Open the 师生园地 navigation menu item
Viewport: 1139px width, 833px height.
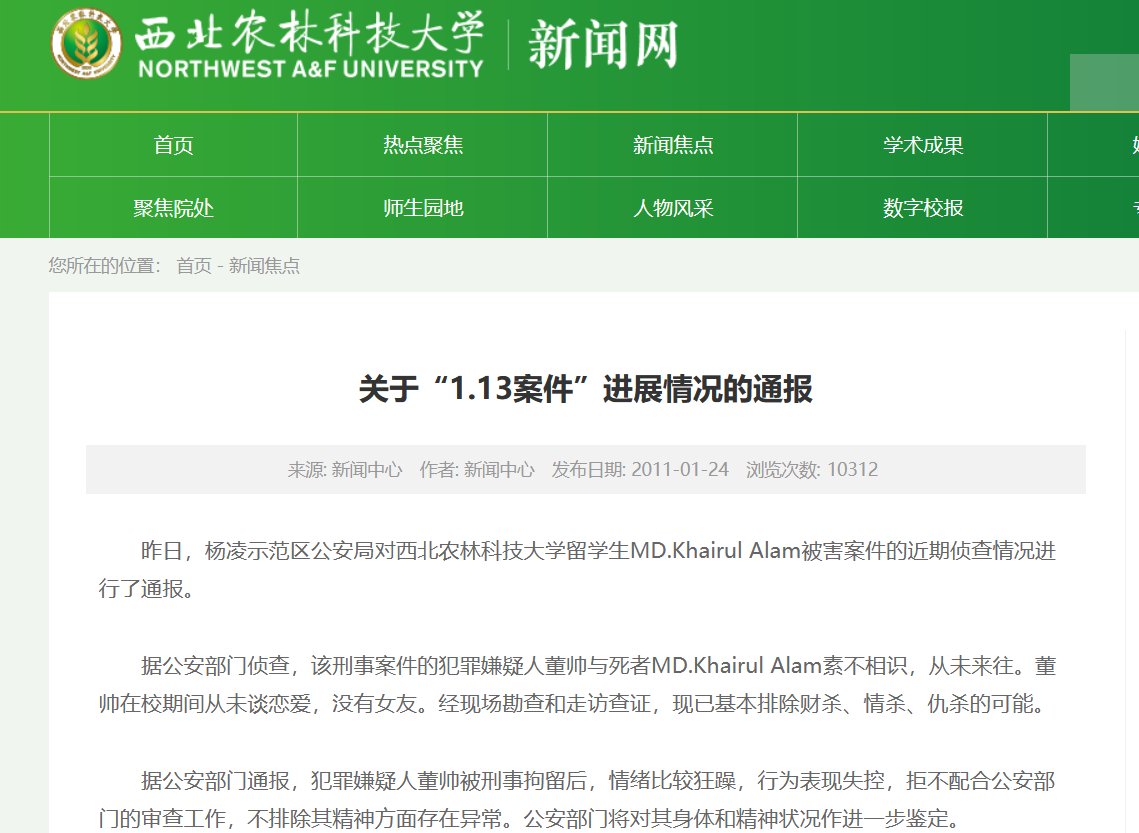pyautogui.click(x=420, y=207)
